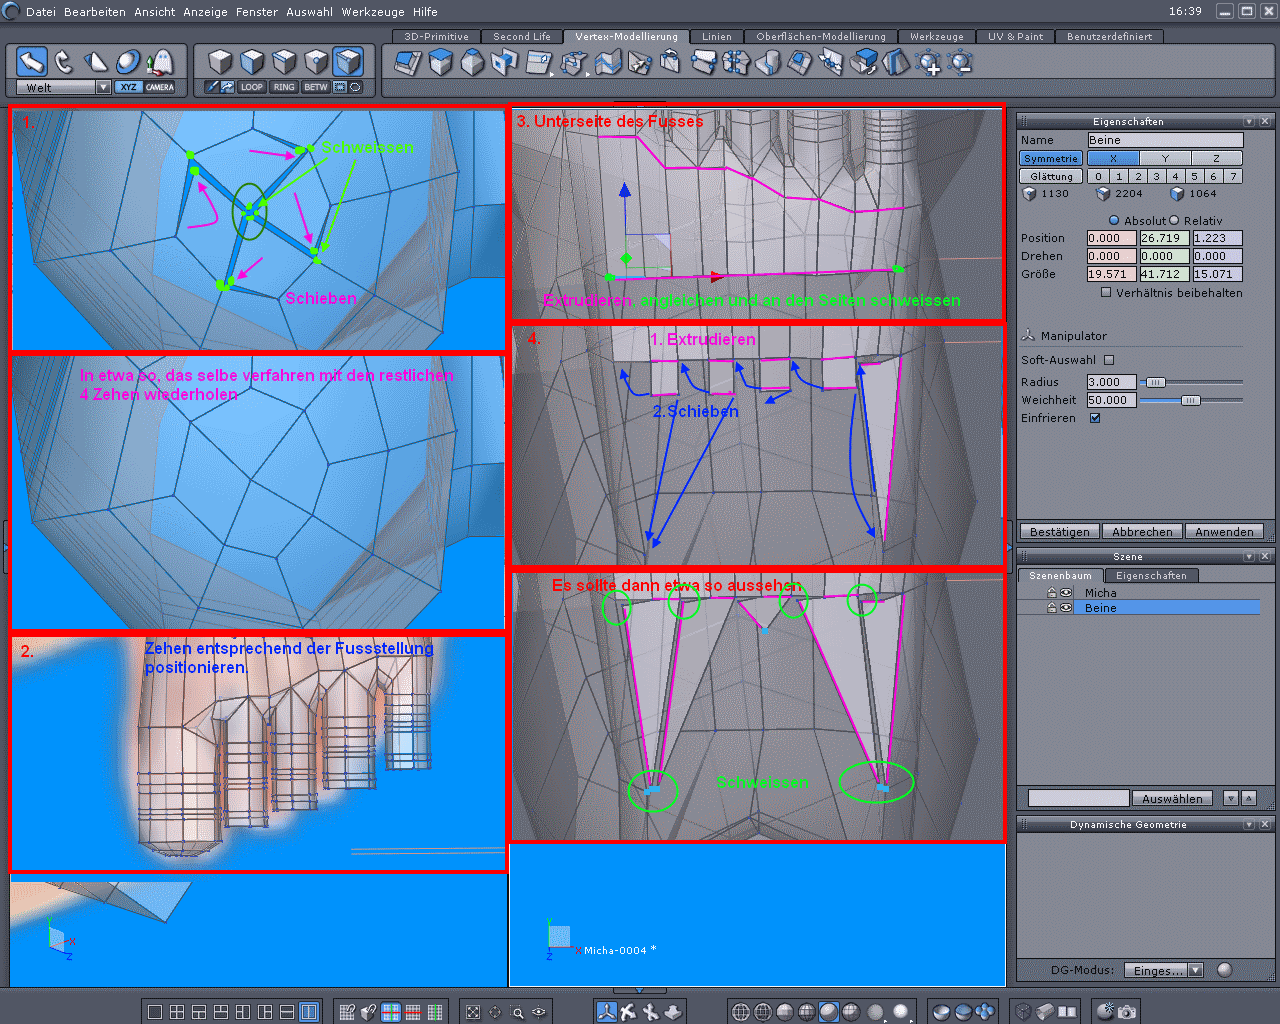Viewport: 1280px width, 1024px height.
Task: Click the fit-all view icon in bottom bar
Action: tap(473, 1012)
